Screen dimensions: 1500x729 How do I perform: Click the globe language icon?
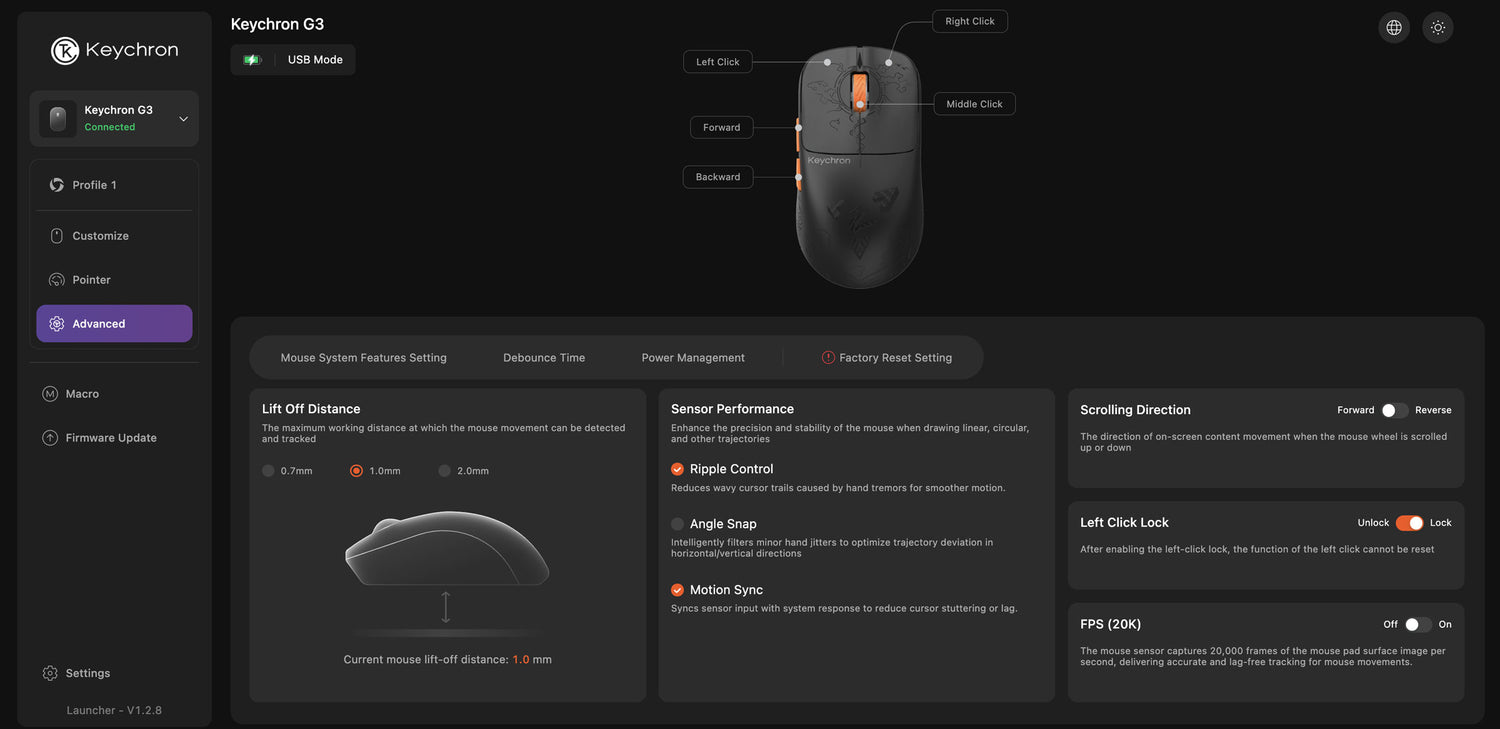(x=1394, y=28)
